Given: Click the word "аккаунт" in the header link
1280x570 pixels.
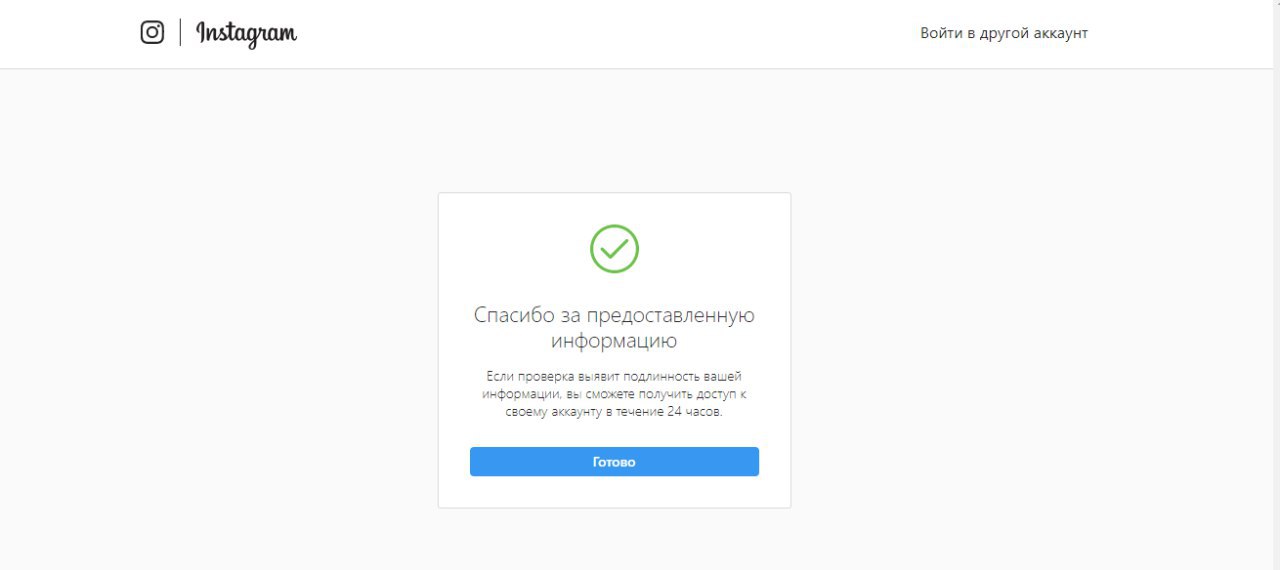Looking at the screenshot, I should pyautogui.click(x=1057, y=33).
